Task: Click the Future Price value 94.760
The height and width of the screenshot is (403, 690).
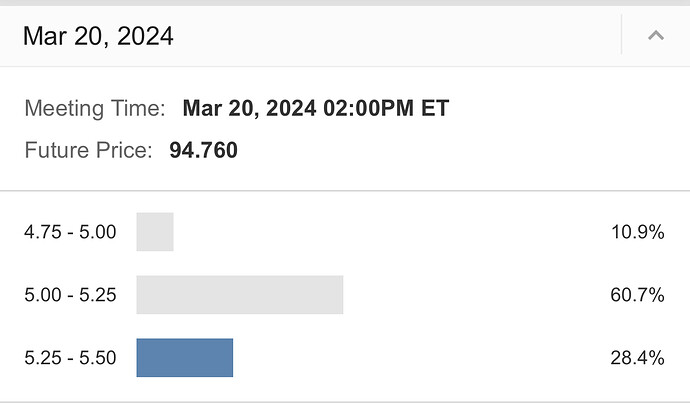Action: point(204,151)
